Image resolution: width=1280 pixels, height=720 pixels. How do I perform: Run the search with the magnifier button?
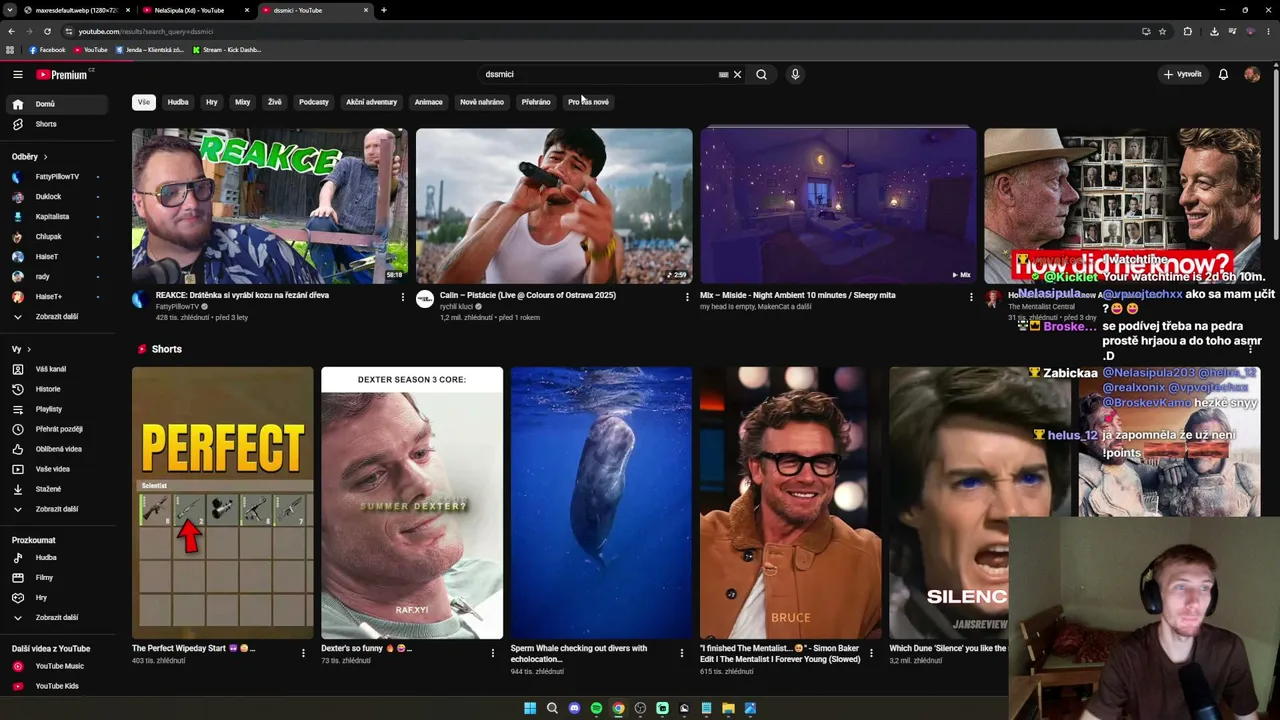[x=762, y=74]
